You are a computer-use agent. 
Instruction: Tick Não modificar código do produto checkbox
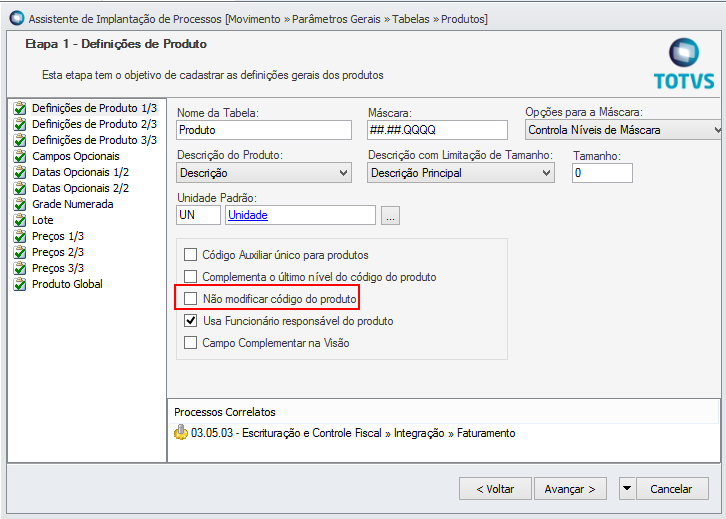click(190, 299)
